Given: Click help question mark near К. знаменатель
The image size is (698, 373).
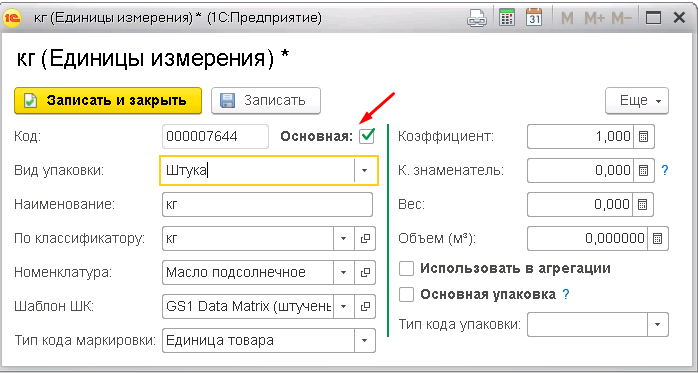Looking at the screenshot, I should [665, 170].
